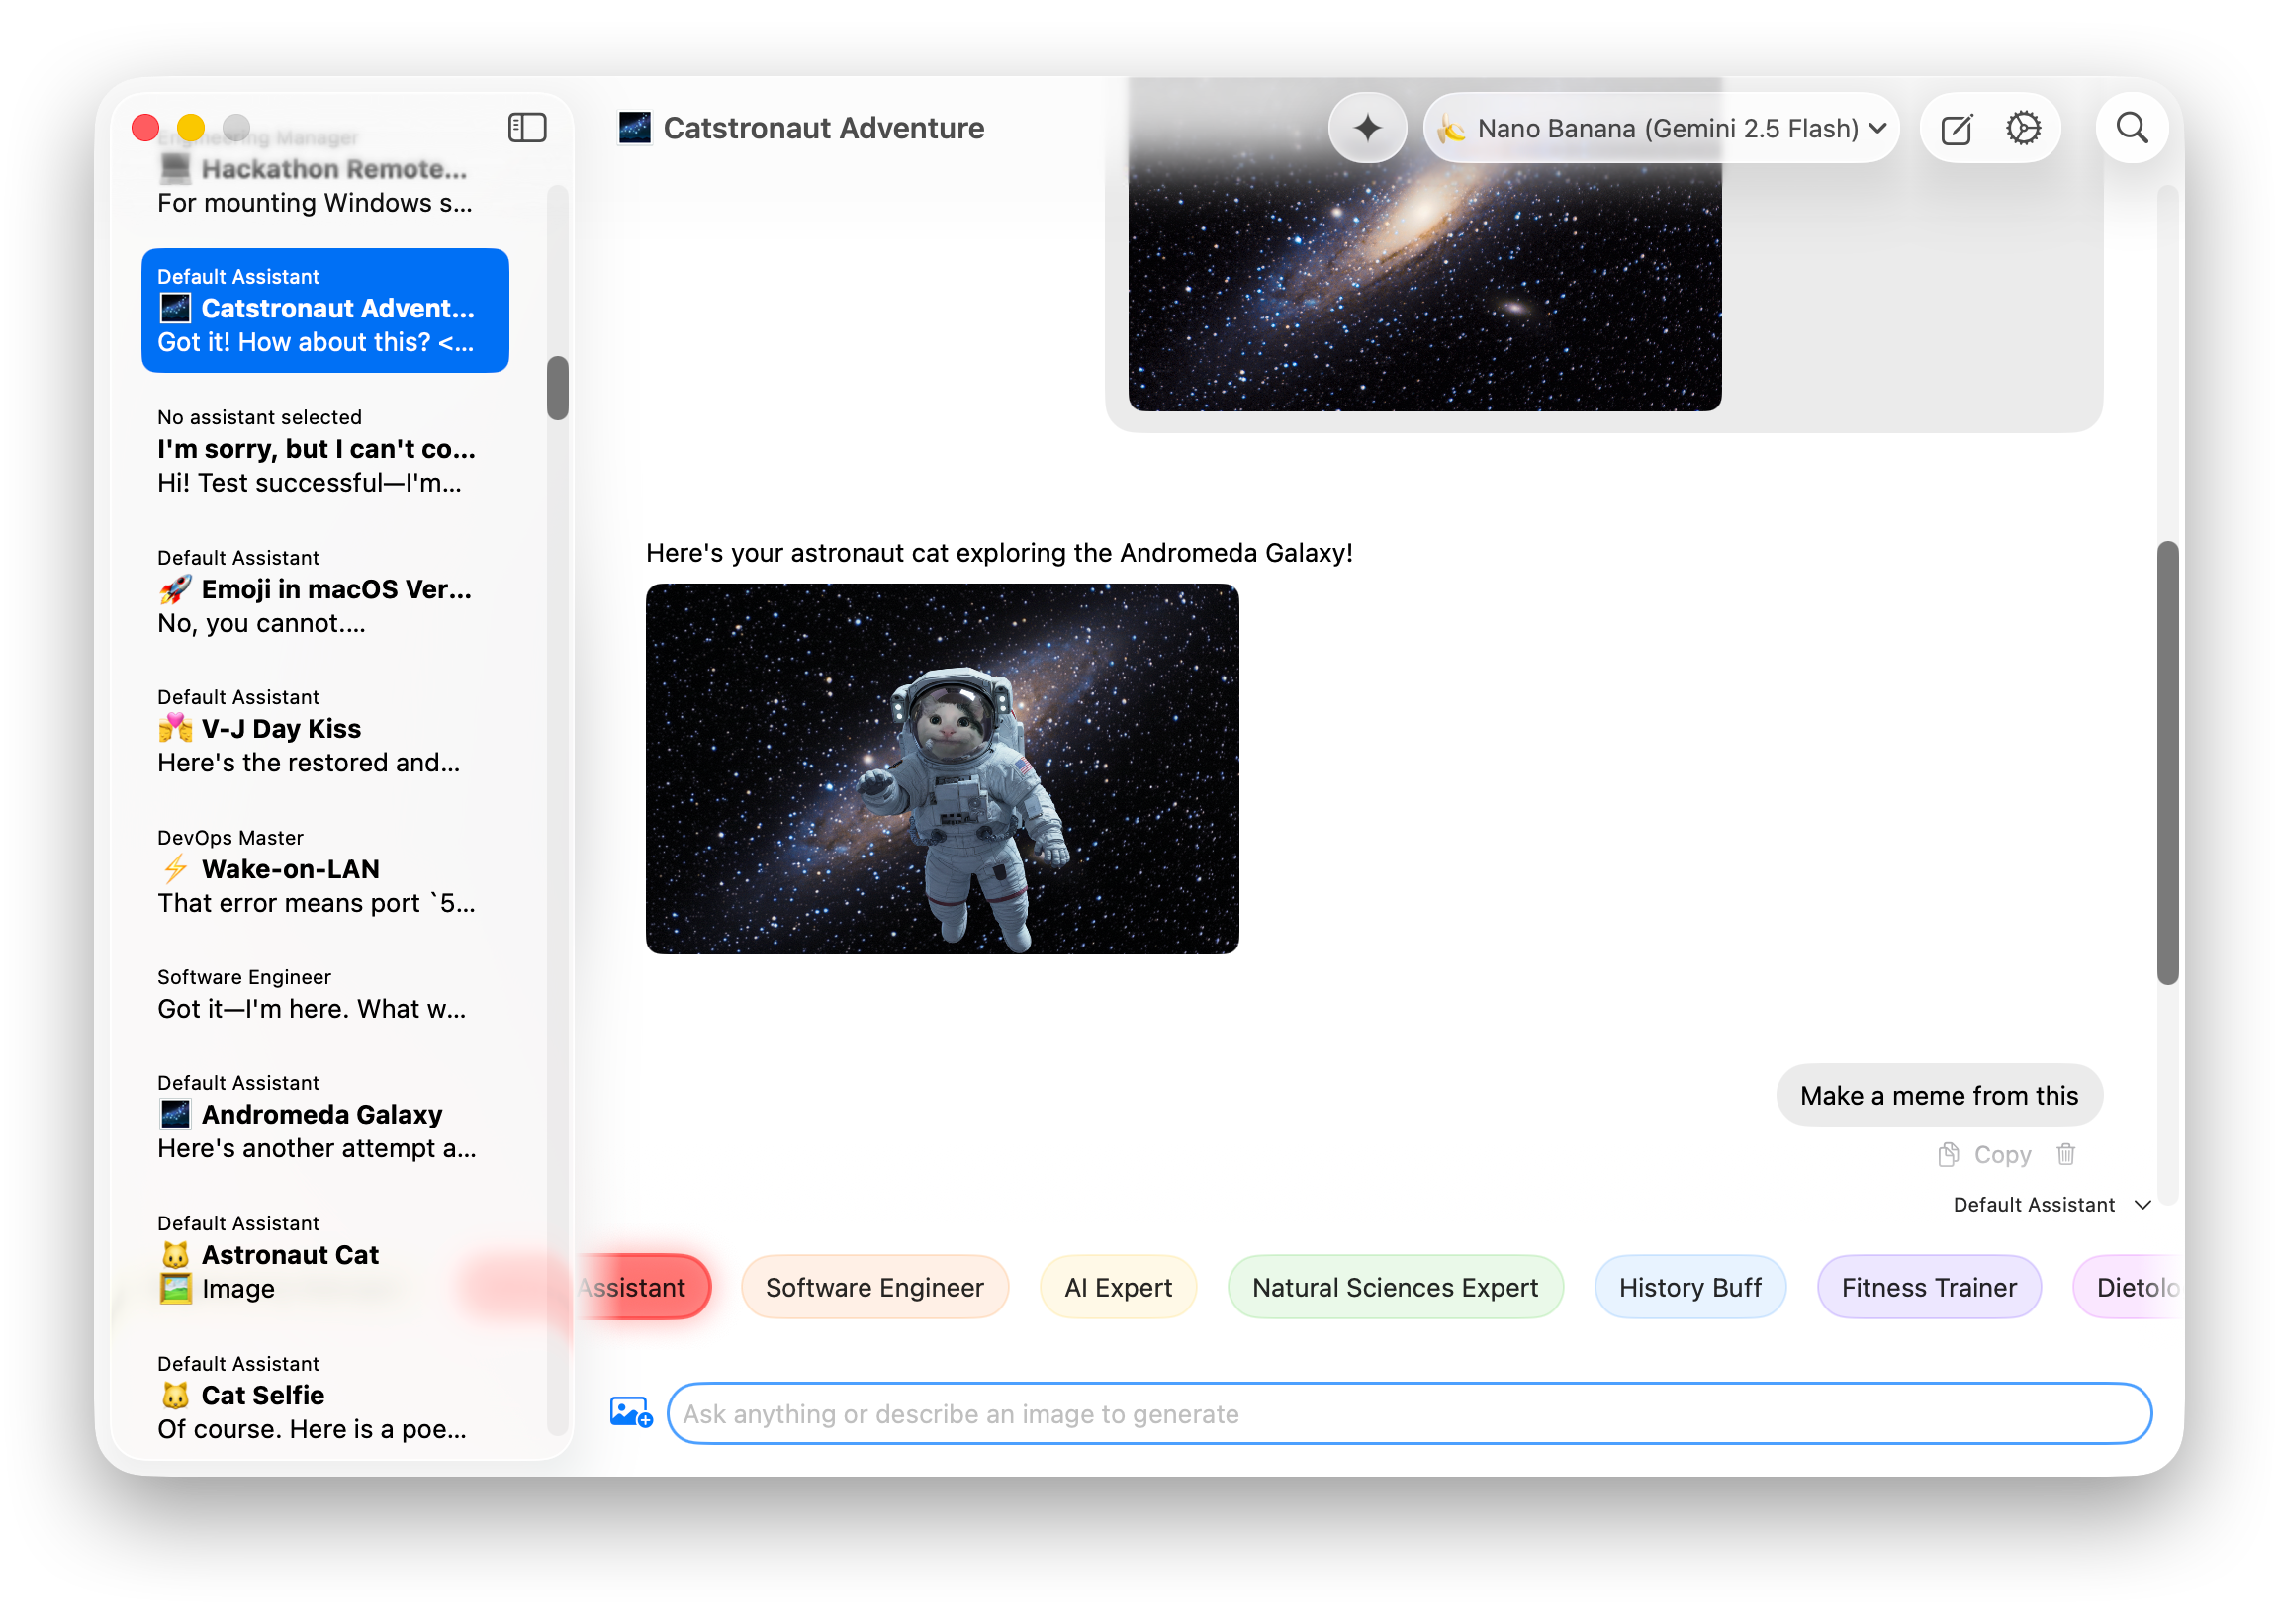Open the Nano Banana model dropdown
The width and height of the screenshot is (2279, 1624).
[1661, 128]
